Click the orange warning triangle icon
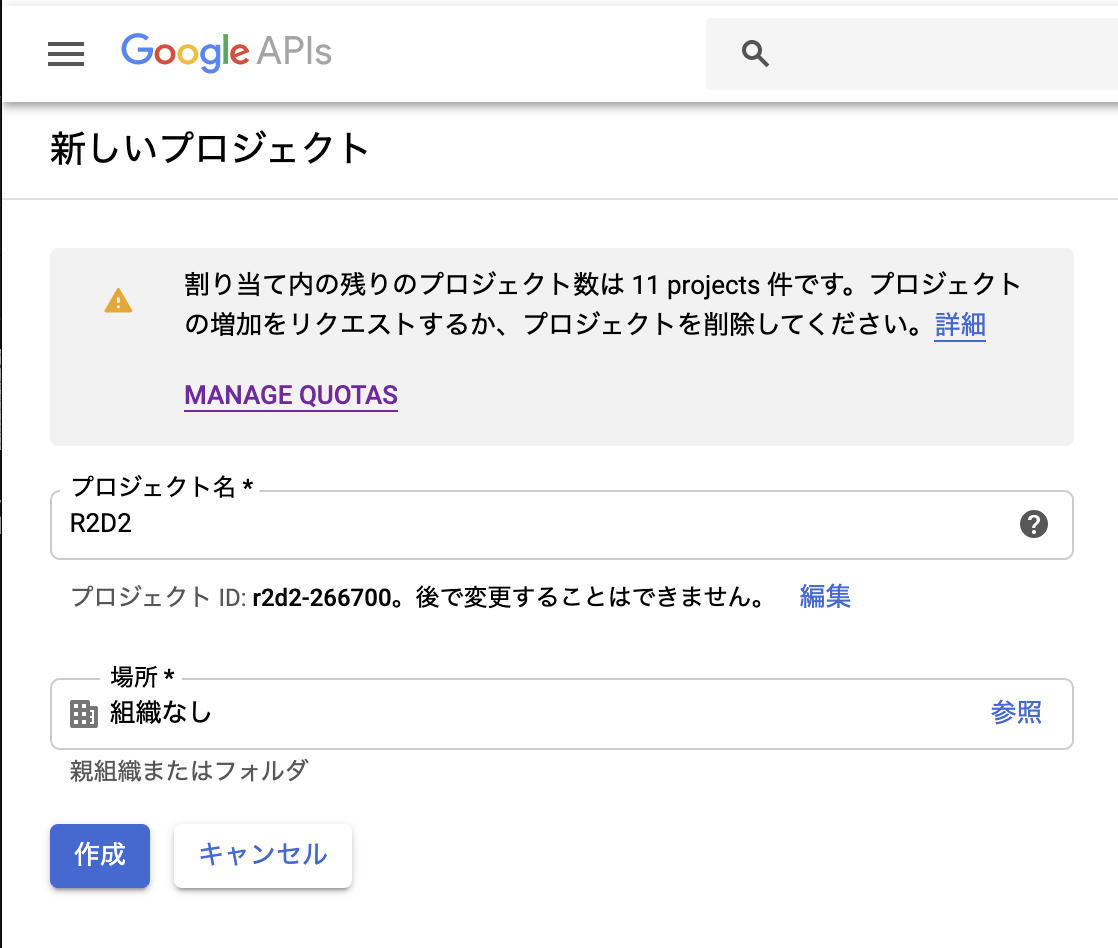Viewport: 1118px width, 948px height. tap(118, 301)
